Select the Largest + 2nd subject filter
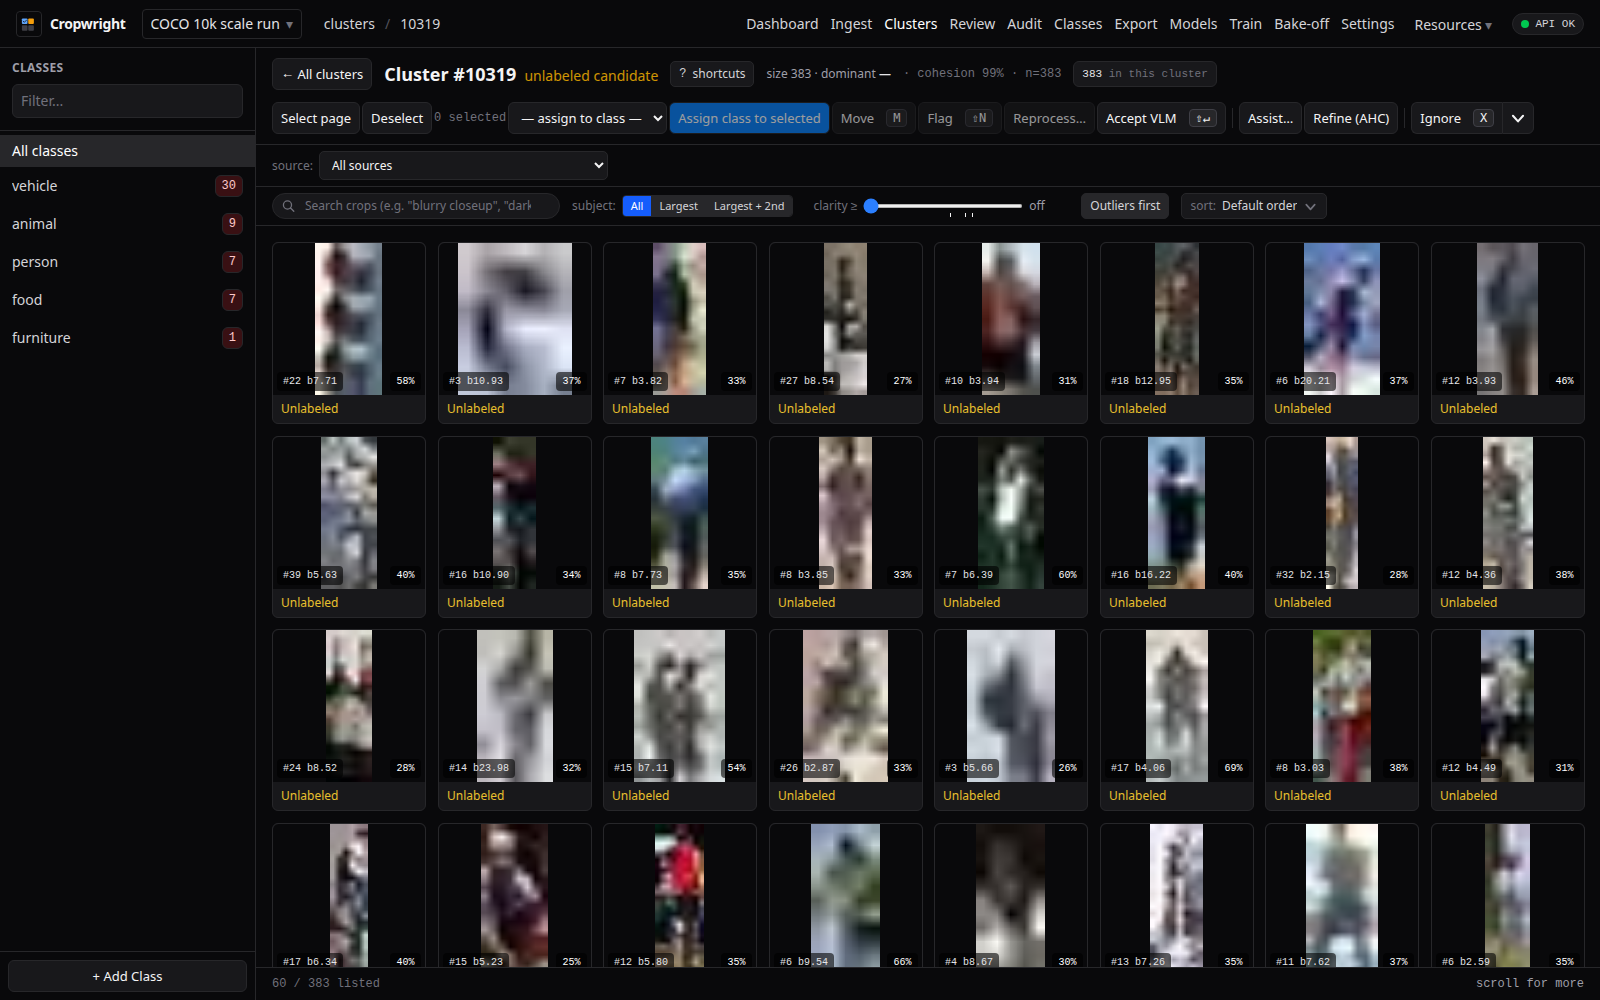 pos(749,206)
